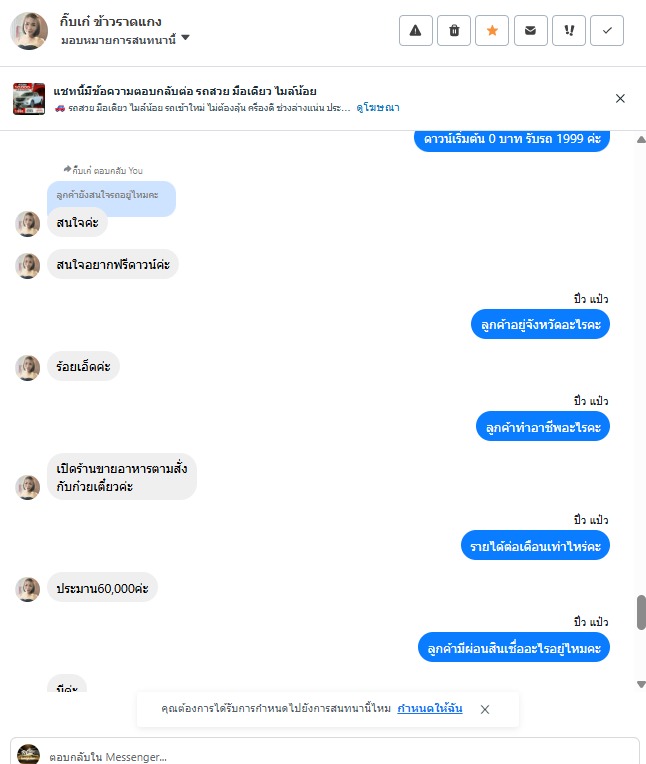Image resolution: width=646 pixels, height=764 pixels.
Task: Click the car ad thumbnail image
Action: pyautogui.click(x=29, y=98)
